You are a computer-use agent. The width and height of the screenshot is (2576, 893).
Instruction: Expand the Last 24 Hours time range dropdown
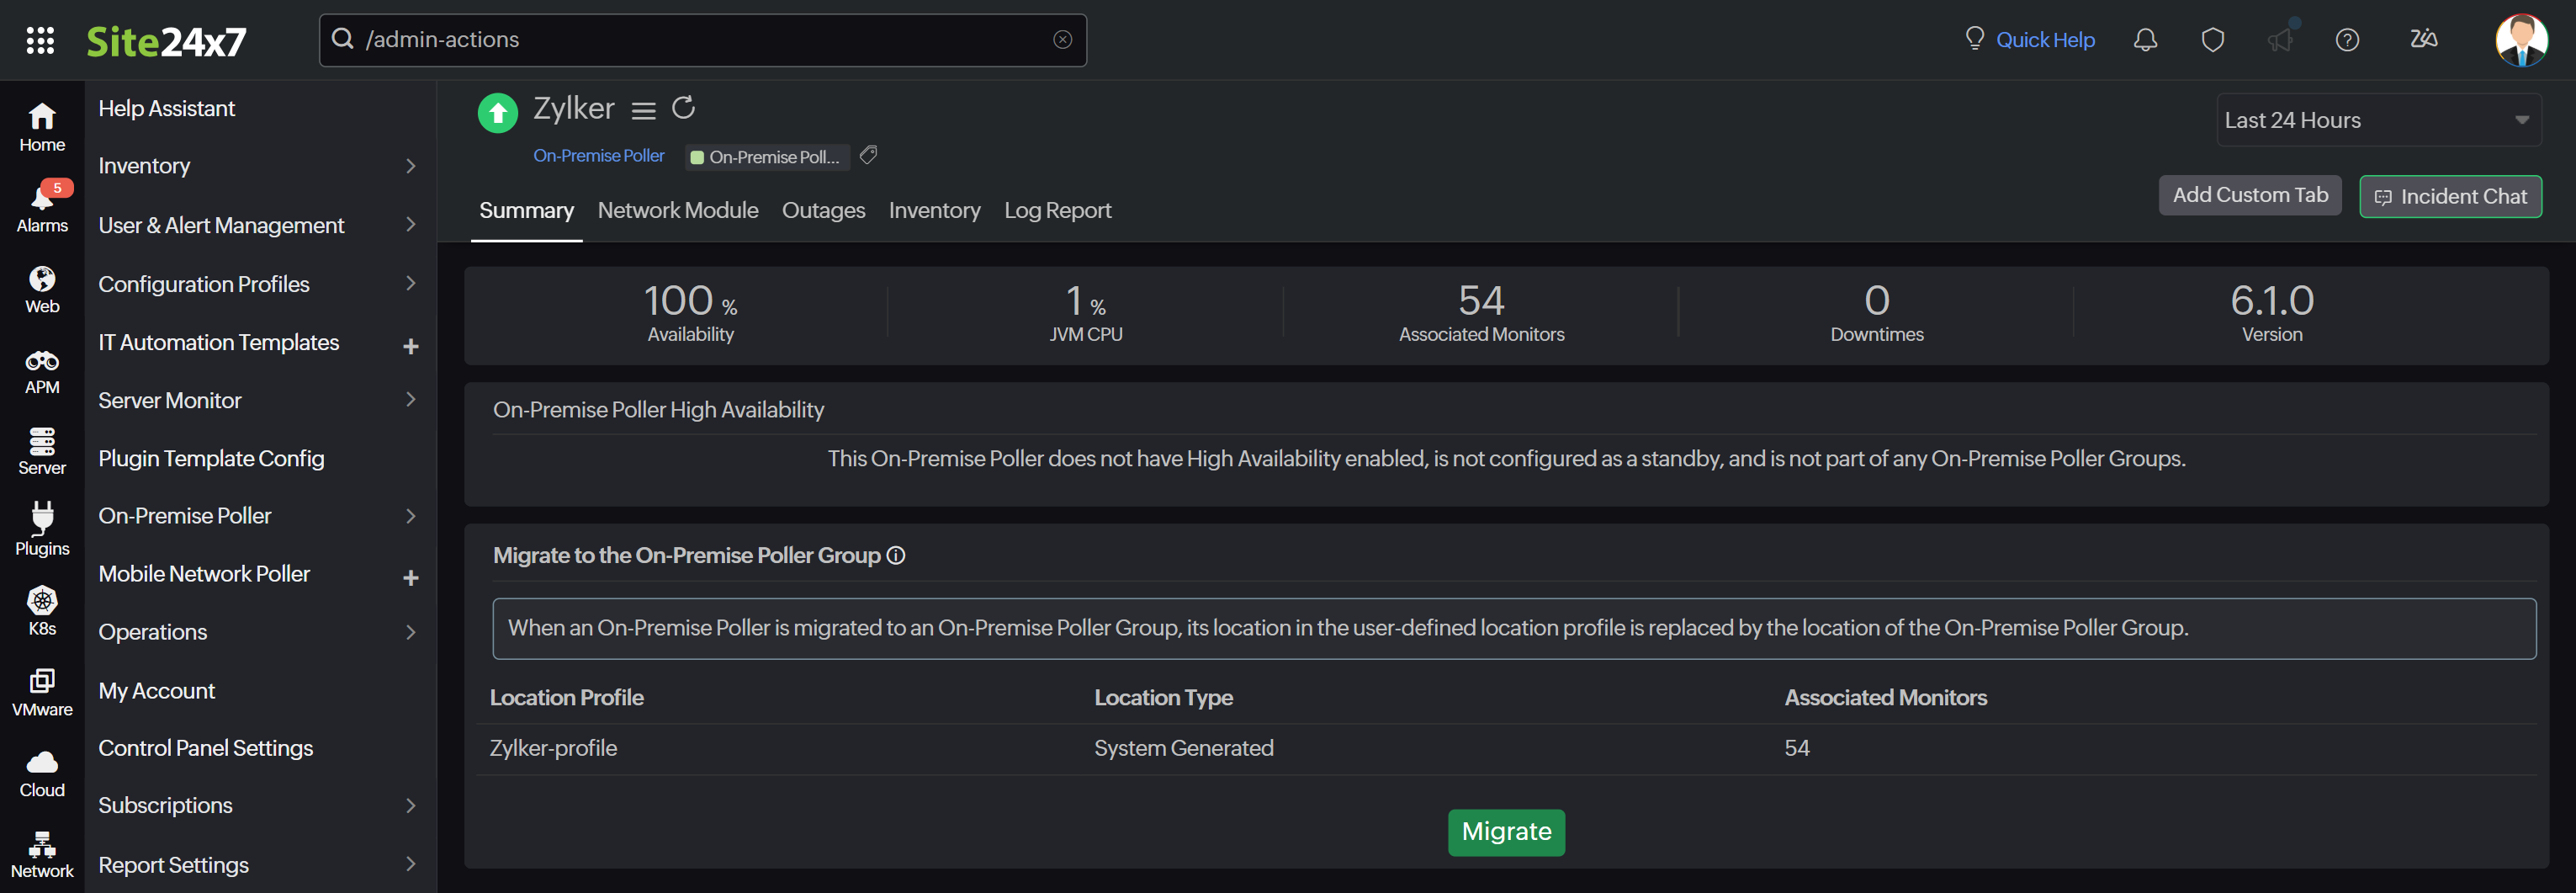[2379, 119]
